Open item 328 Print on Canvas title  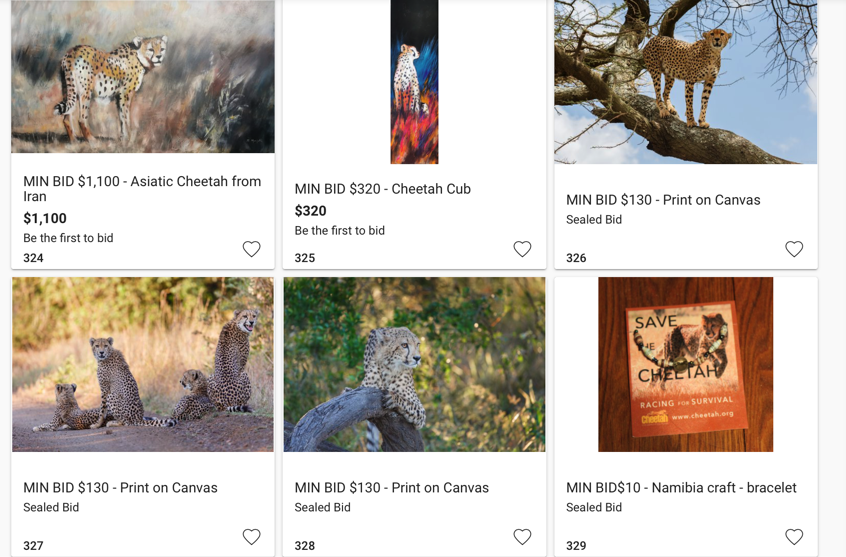[x=391, y=488]
